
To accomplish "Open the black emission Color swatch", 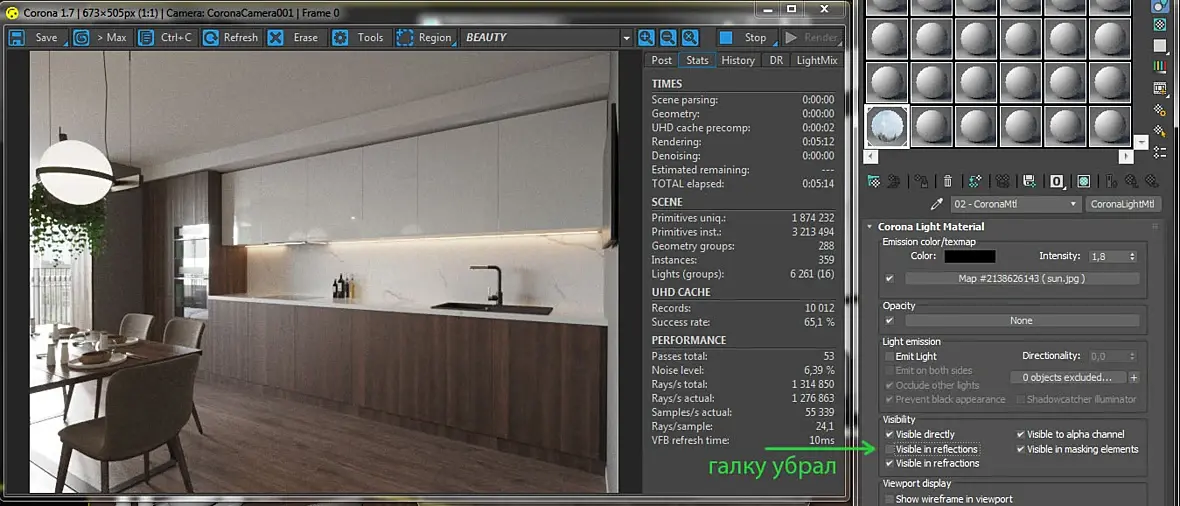I will click(970, 257).
